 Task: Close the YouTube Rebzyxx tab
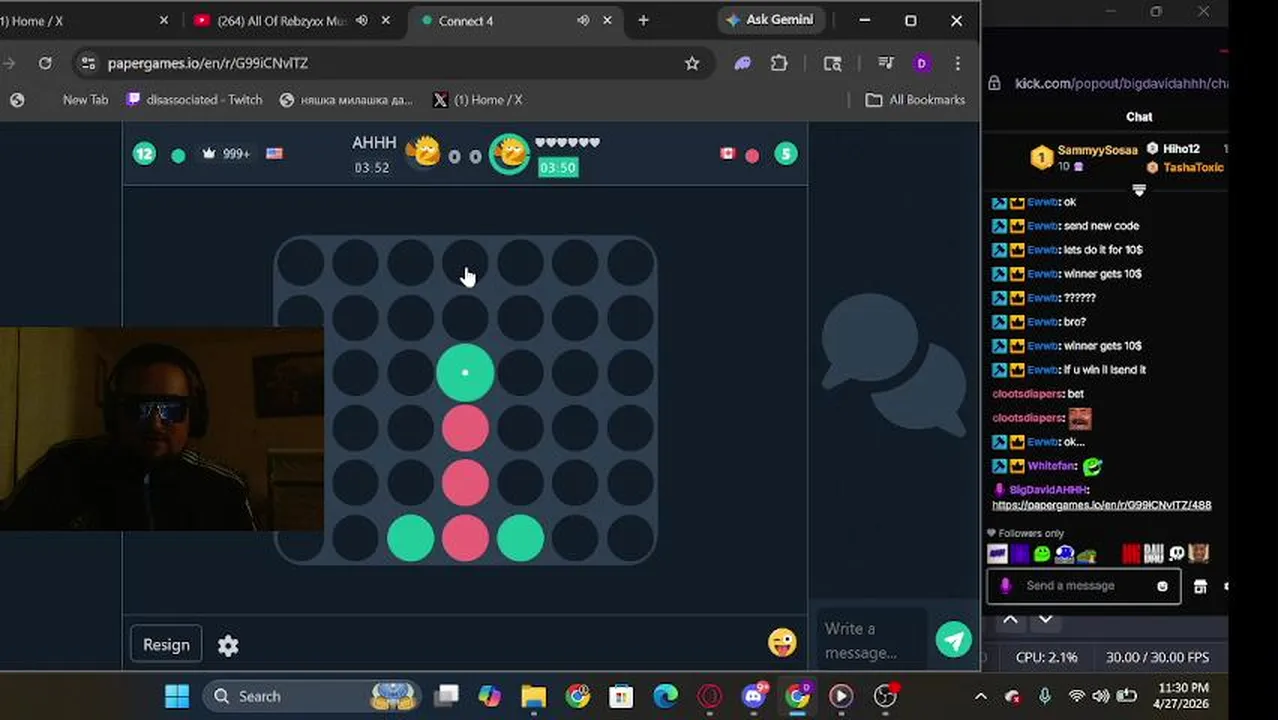coord(385,20)
